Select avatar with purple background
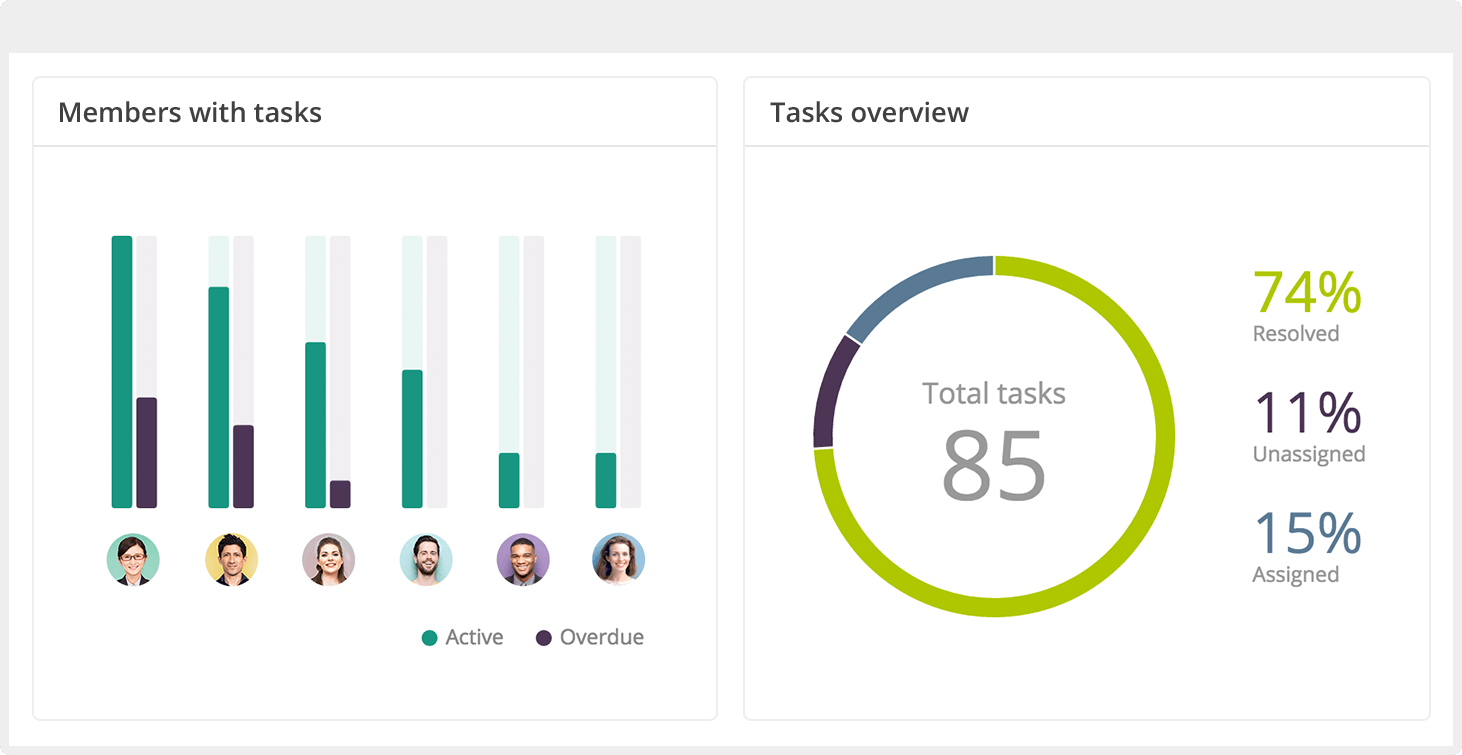 click(x=522, y=559)
